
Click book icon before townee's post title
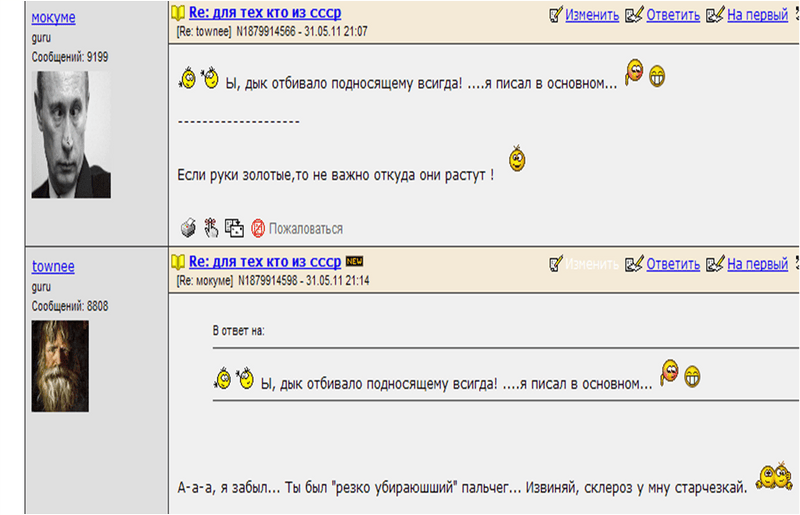(x=178, y=262)
